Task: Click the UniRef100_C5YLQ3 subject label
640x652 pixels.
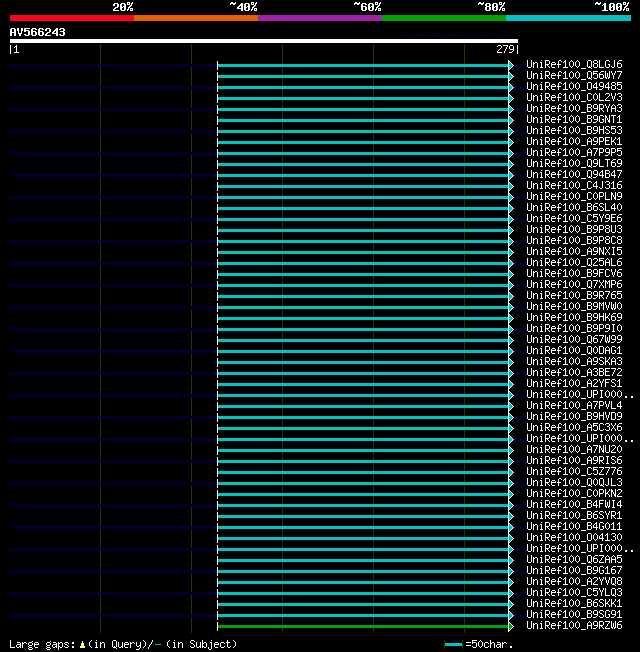Action: pyautogui.click(x=574, y=593)
